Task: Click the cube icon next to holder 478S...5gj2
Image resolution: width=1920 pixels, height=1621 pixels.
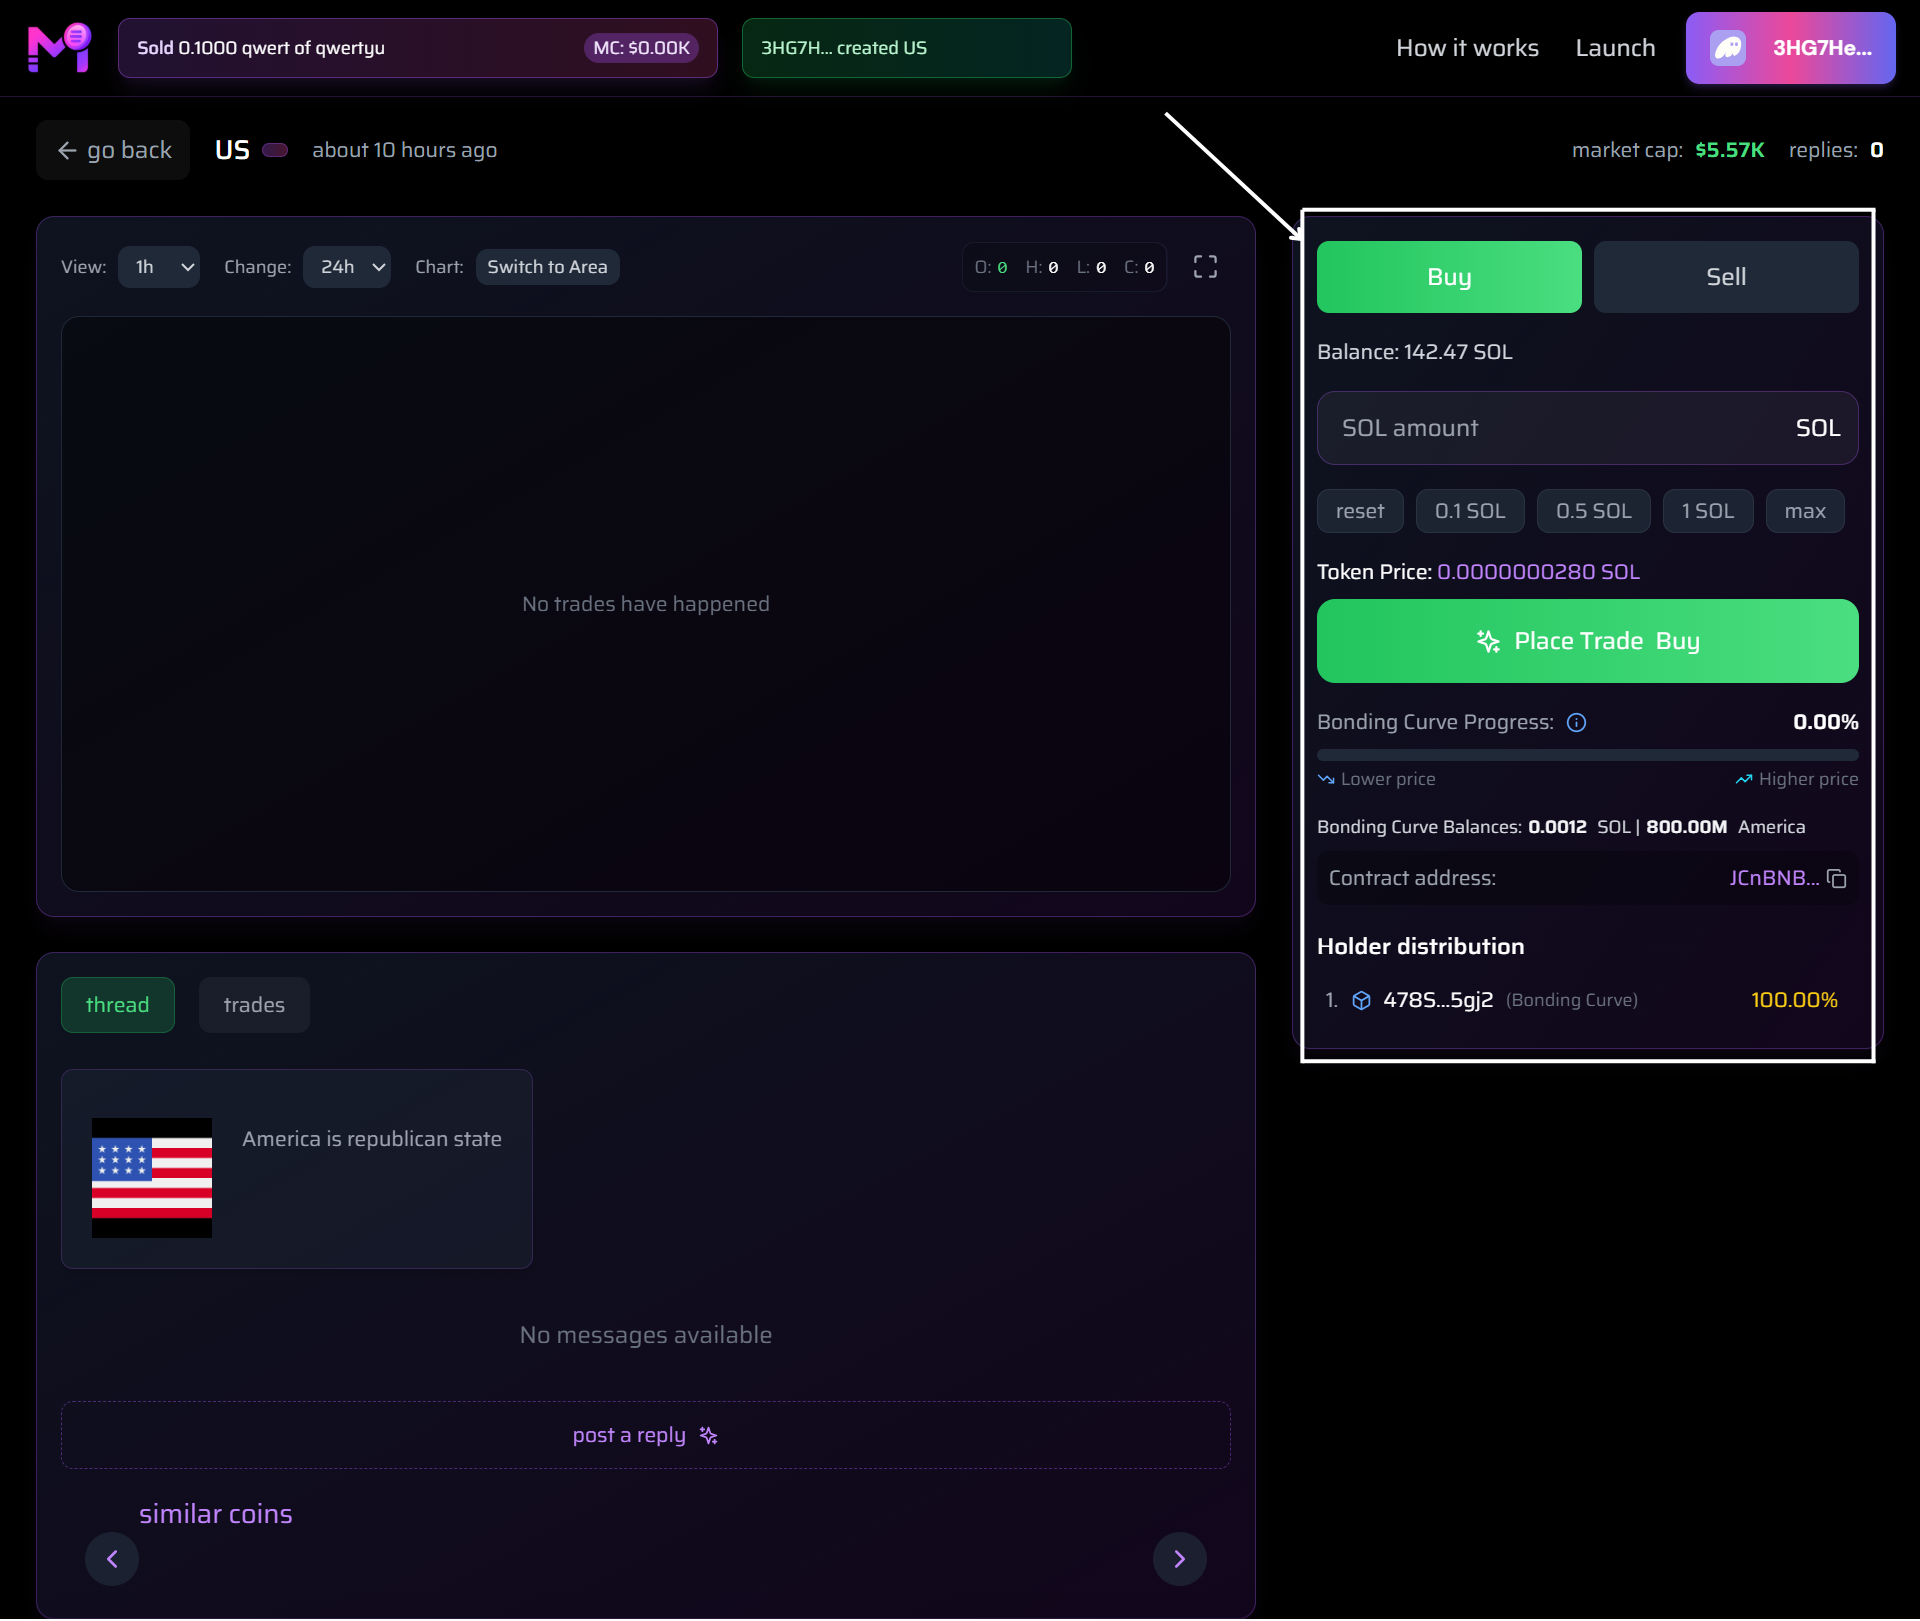Action: 1362,1000
